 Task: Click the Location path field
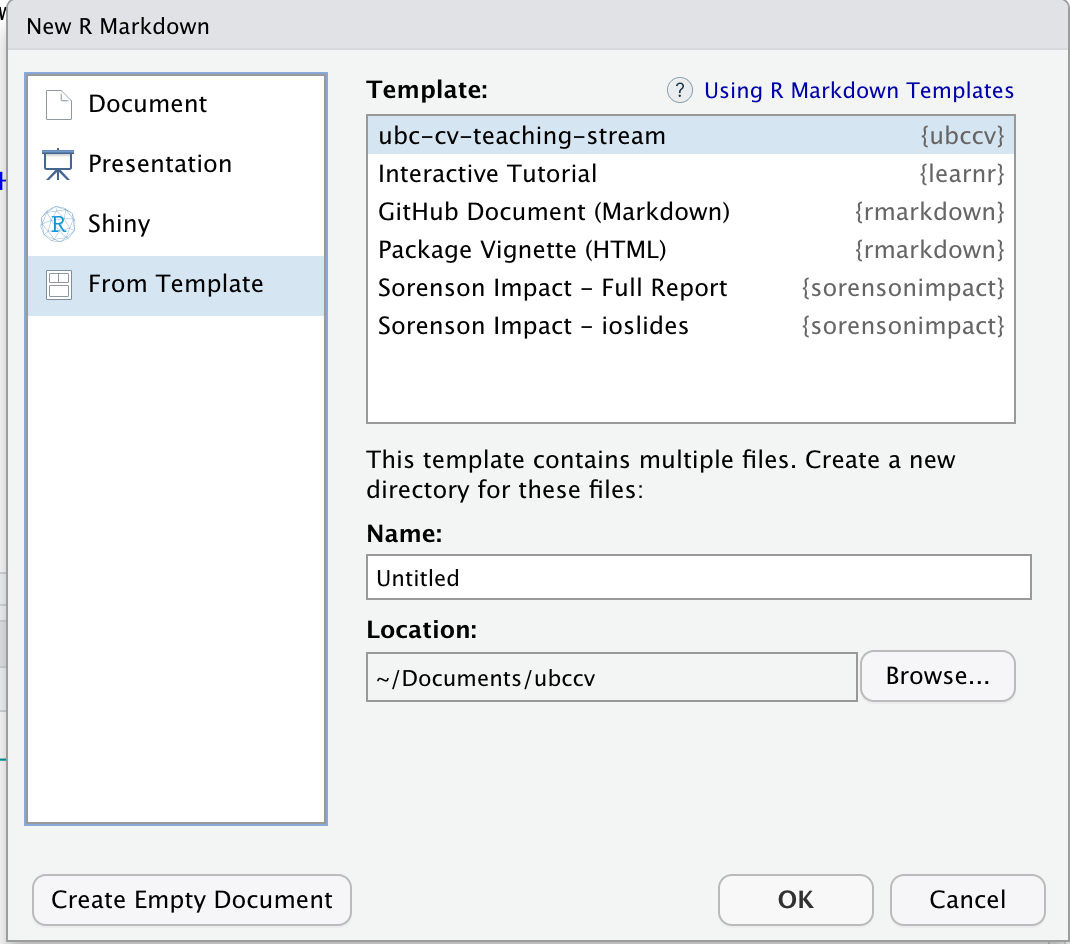[x=611, y=677]
